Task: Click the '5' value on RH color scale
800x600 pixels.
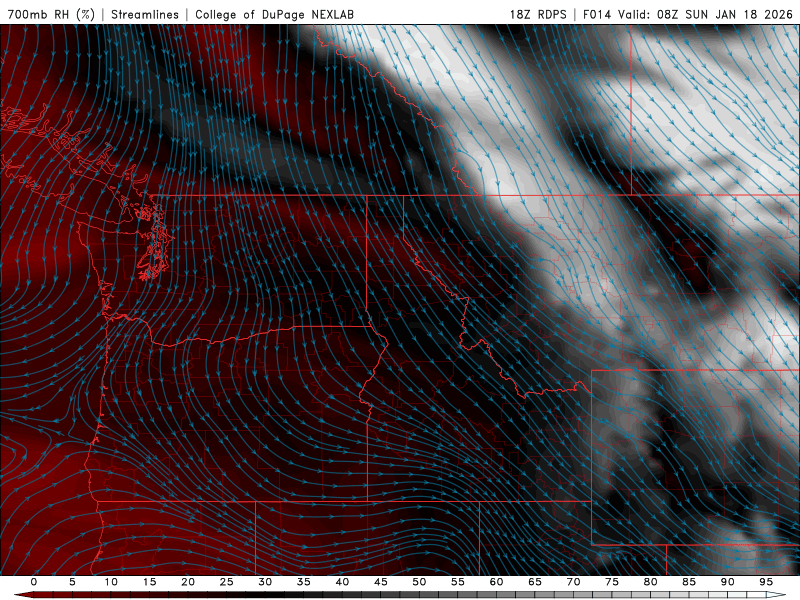Action: (72, 582)
